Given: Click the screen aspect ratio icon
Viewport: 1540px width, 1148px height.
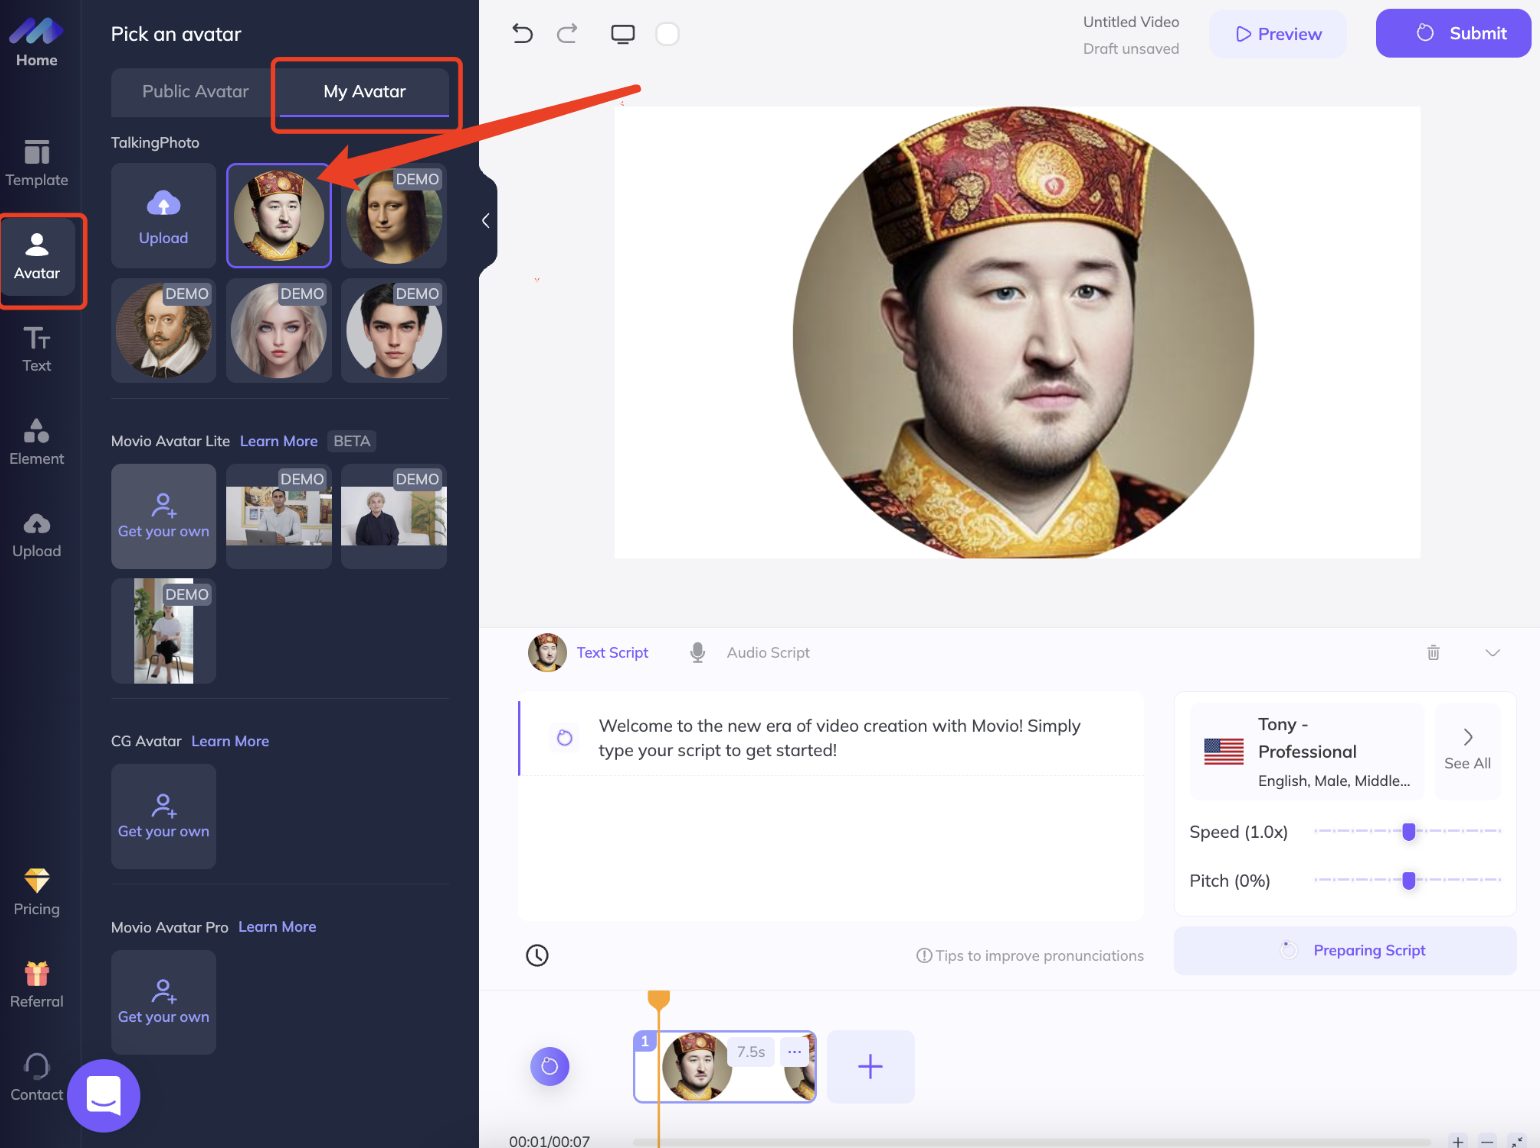Looking at the screenshot, I should pyautogui.click(x=623, y=34).
